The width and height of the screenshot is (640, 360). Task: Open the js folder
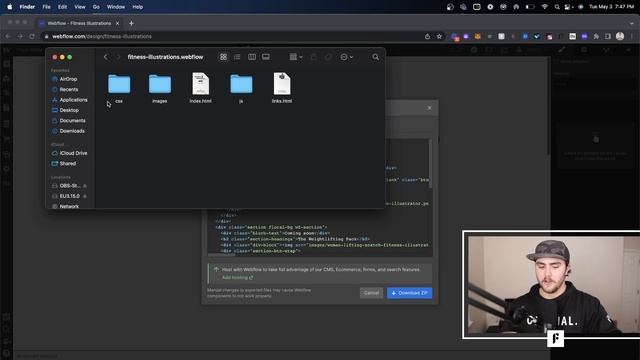[x=241, y=84]
